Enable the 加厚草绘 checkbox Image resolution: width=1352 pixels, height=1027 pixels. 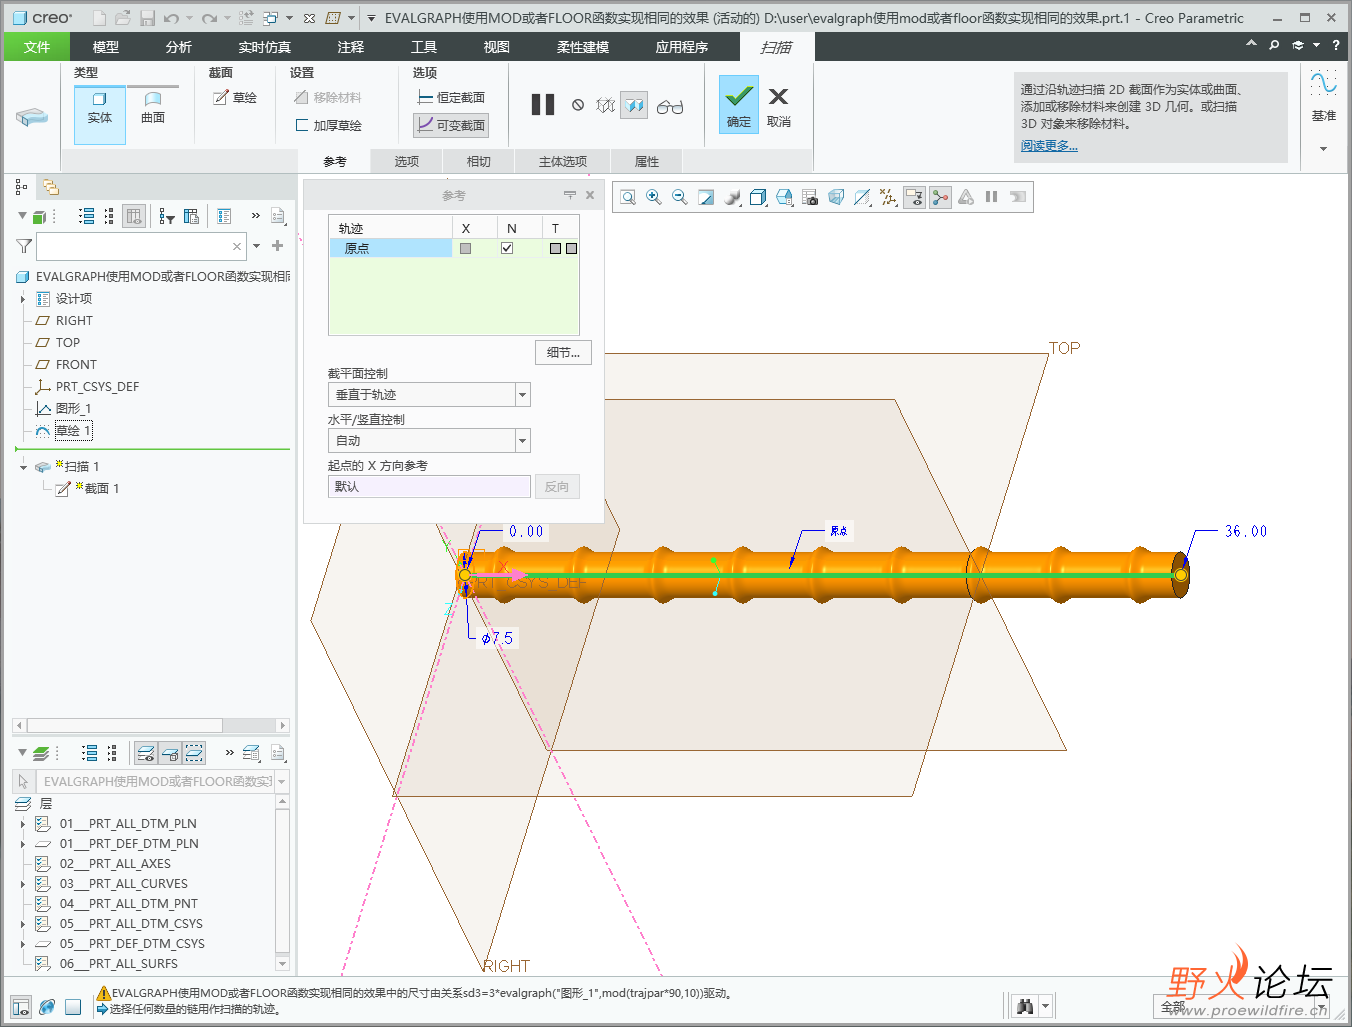pos(302,126)
